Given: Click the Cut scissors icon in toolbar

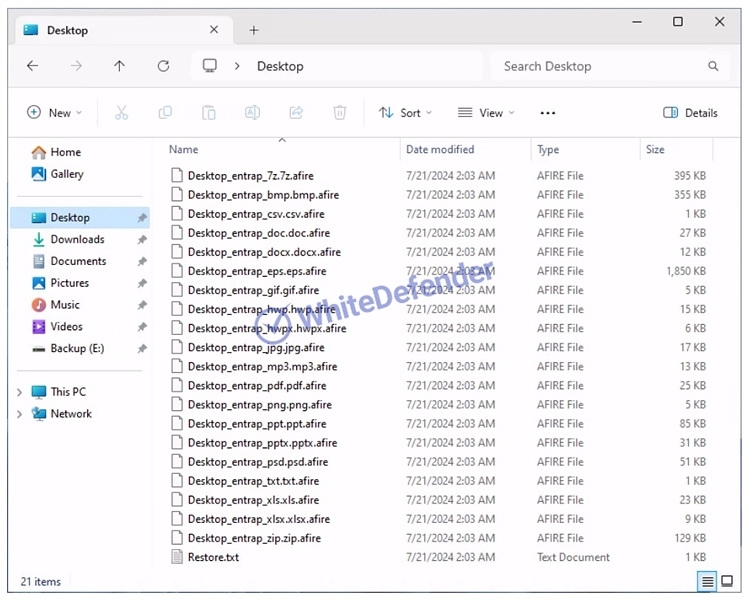Looking at the screenshot, I should point(121,113).
